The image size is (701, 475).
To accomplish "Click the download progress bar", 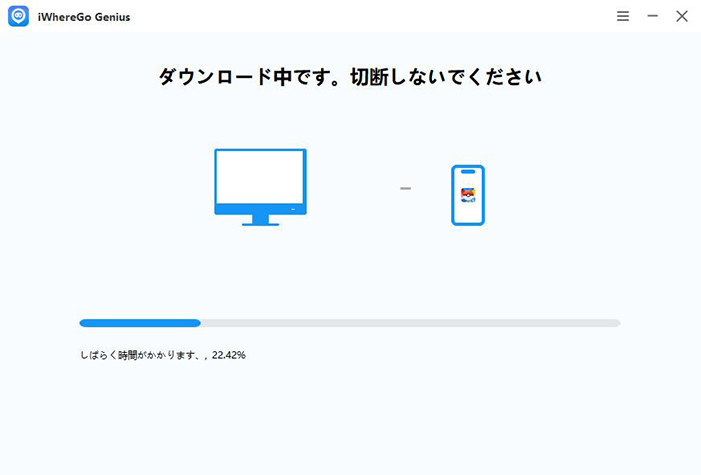I will pos(350,323).
